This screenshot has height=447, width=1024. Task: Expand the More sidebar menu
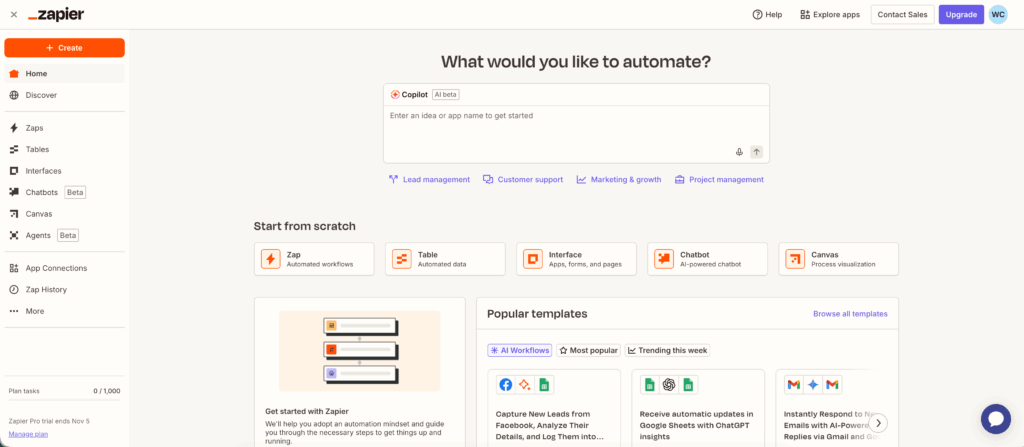click(35, 311)
